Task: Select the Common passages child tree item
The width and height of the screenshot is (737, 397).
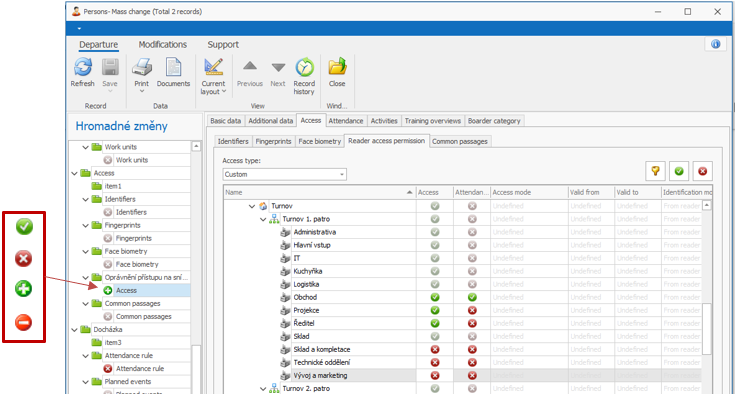Action: pos(143,317)
